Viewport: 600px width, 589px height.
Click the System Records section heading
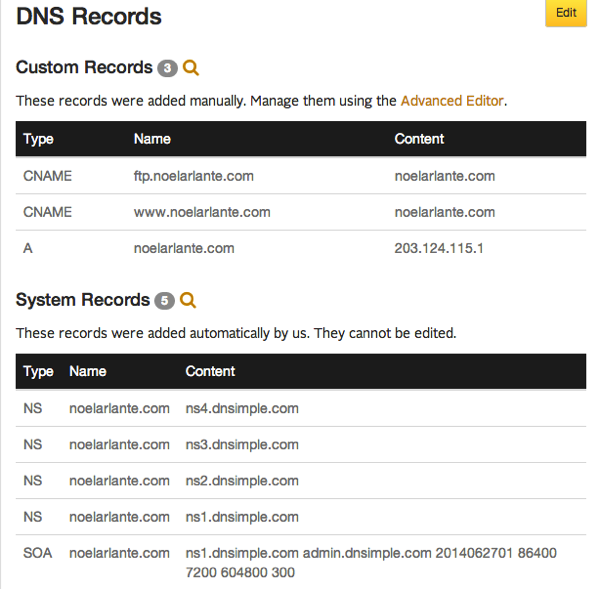83,300
